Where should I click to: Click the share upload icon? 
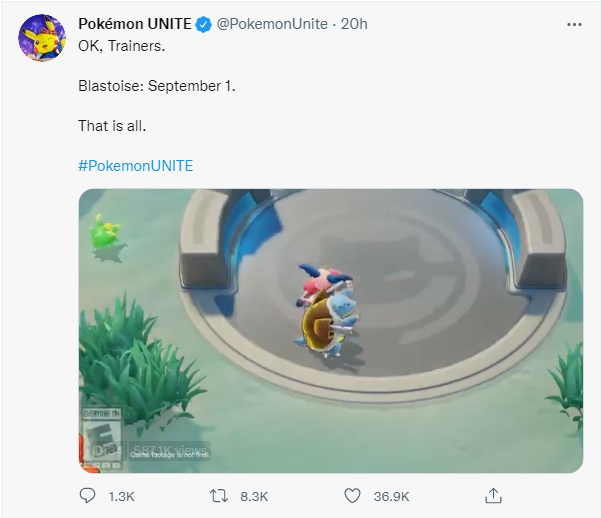(x=493, y=496)
